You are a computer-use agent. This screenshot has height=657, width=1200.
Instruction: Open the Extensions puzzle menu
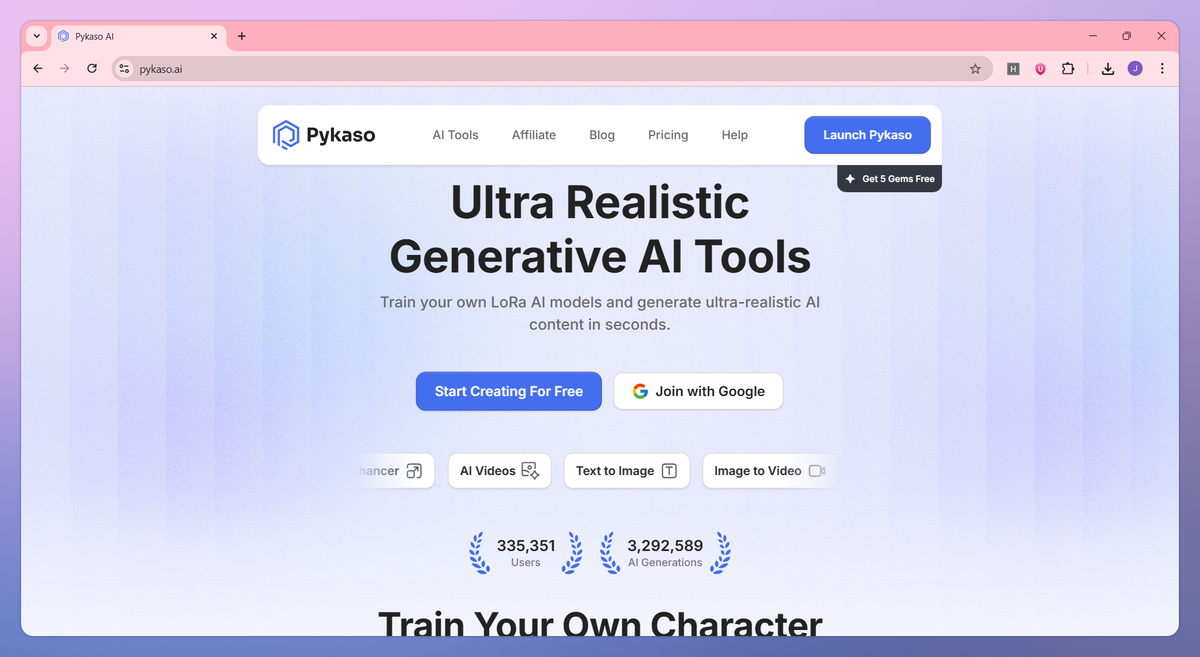click(1068, 69)
